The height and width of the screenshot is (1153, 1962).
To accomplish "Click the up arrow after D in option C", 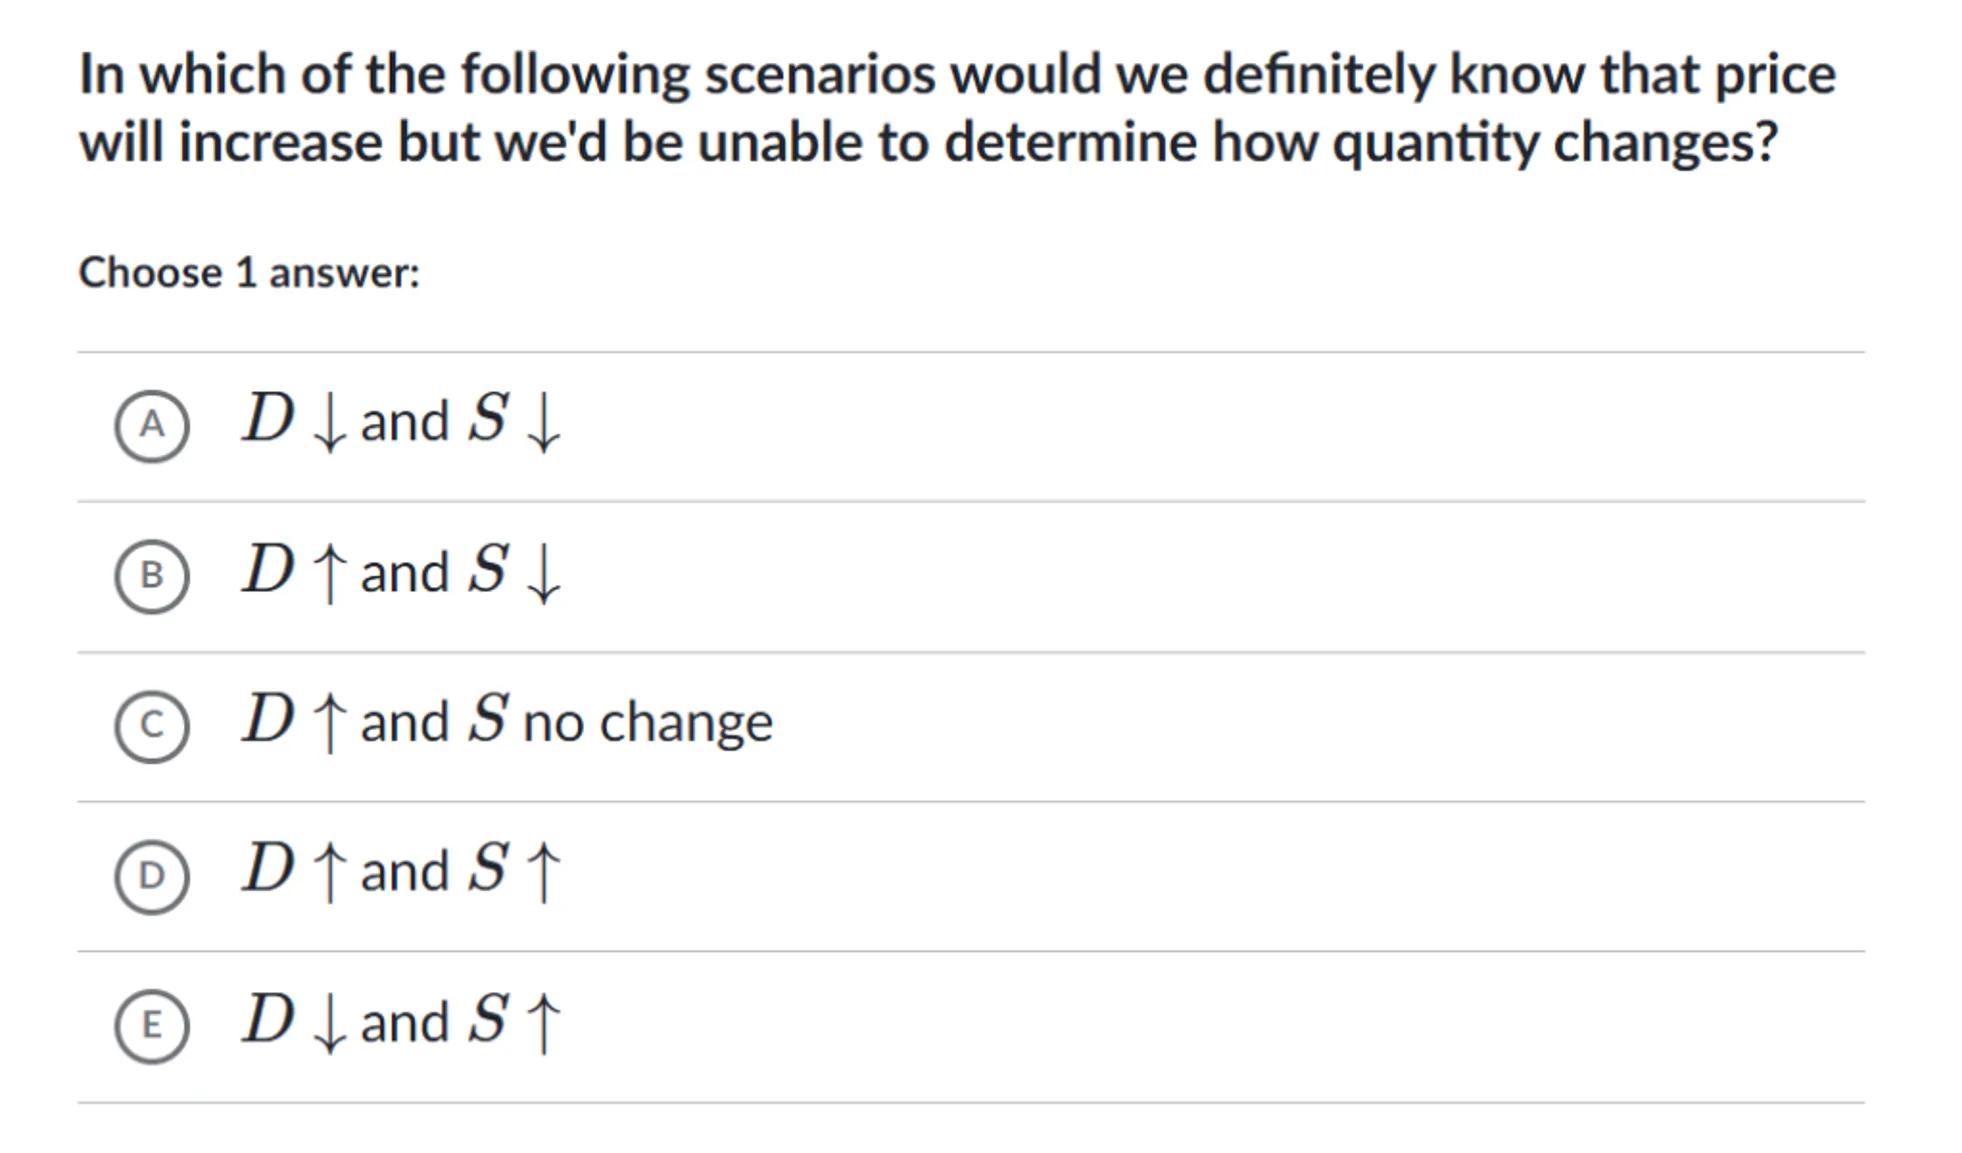I will point(329,723).
